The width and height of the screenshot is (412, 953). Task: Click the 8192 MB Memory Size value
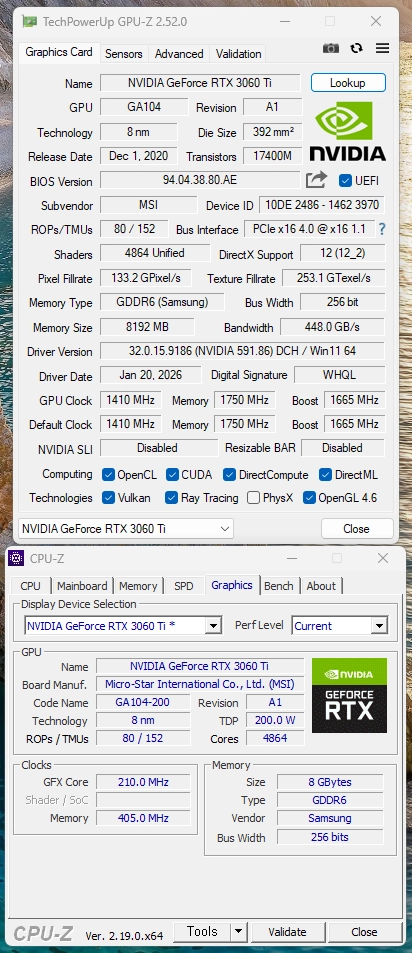point(147,327)
